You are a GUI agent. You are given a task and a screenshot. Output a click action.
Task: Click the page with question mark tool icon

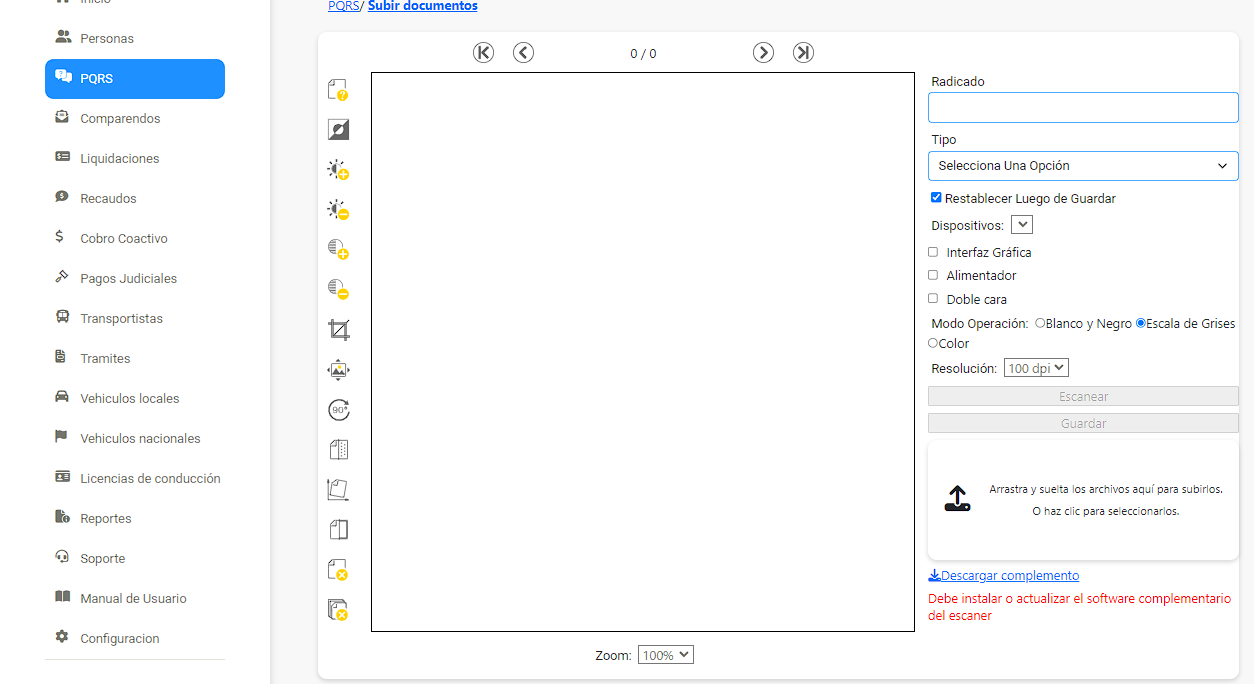[x=338, y=90]
